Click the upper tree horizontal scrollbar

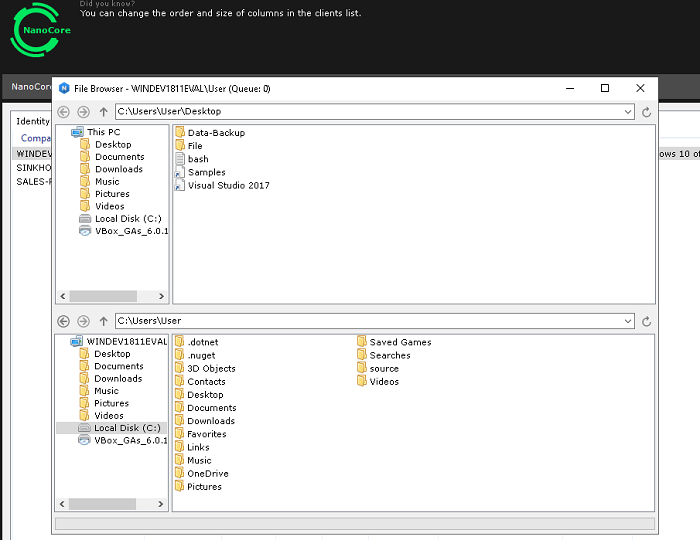tap(112, 296)
